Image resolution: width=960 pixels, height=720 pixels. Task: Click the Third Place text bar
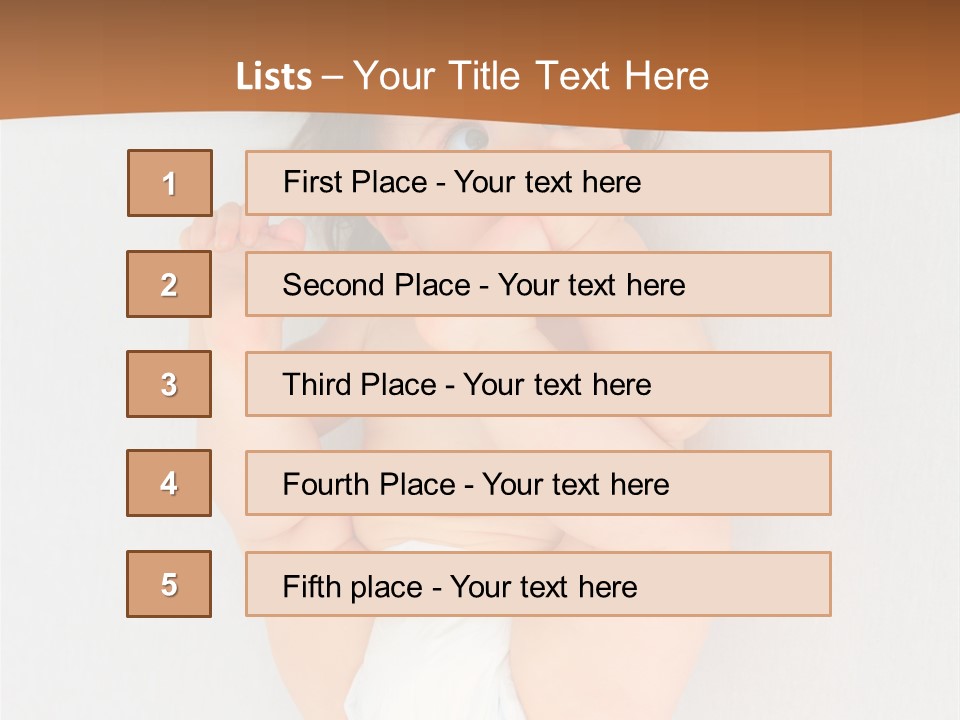(x=538, y=384)
